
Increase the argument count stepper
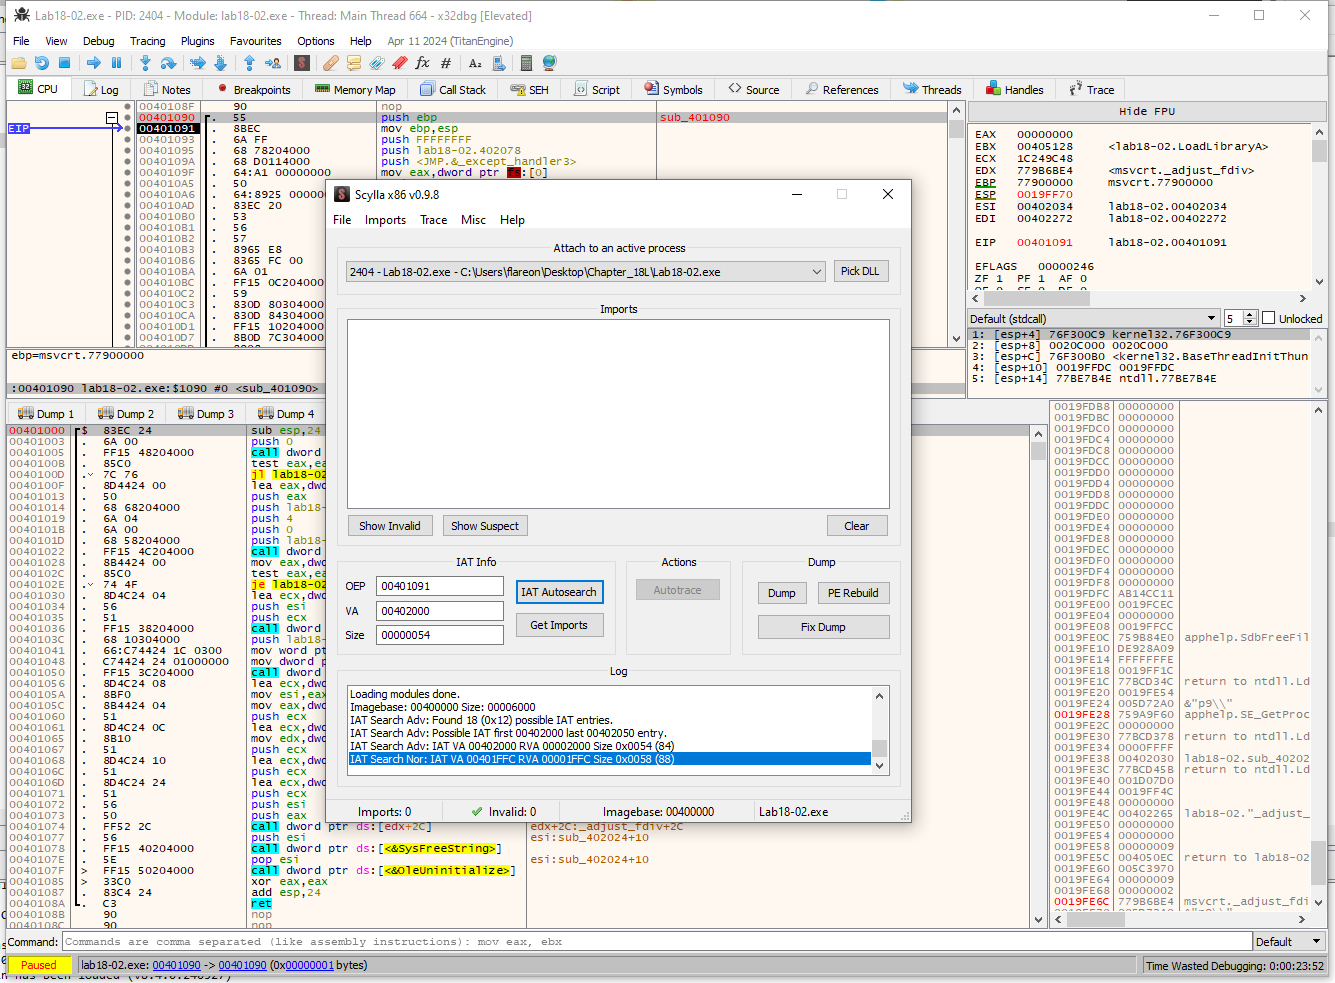1249,314
